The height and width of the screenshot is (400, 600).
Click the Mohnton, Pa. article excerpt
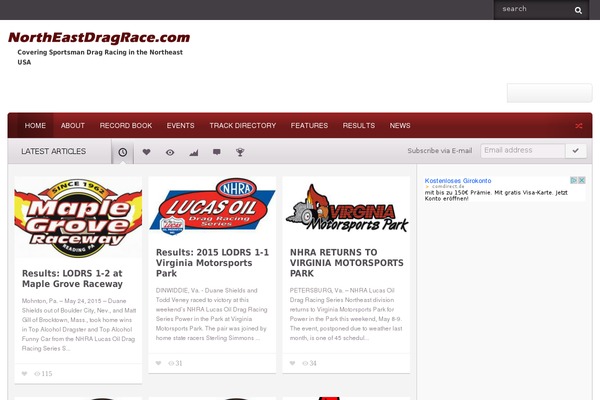(x=79, y=325)
